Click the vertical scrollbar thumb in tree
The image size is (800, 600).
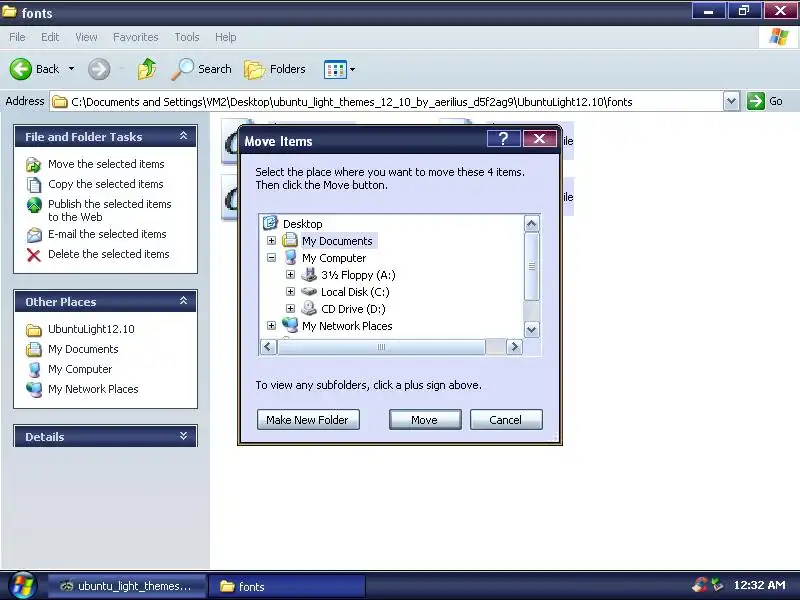click(531, 266)
